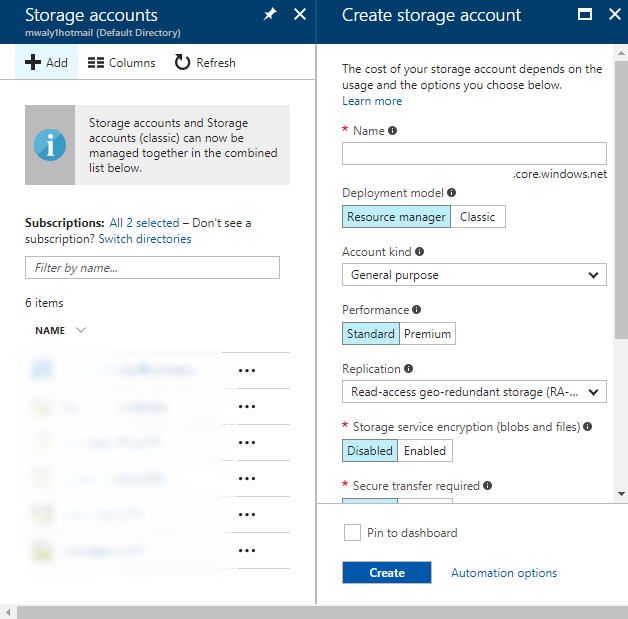
Task: Open the Columns chooser
Action: coord(121,63)
